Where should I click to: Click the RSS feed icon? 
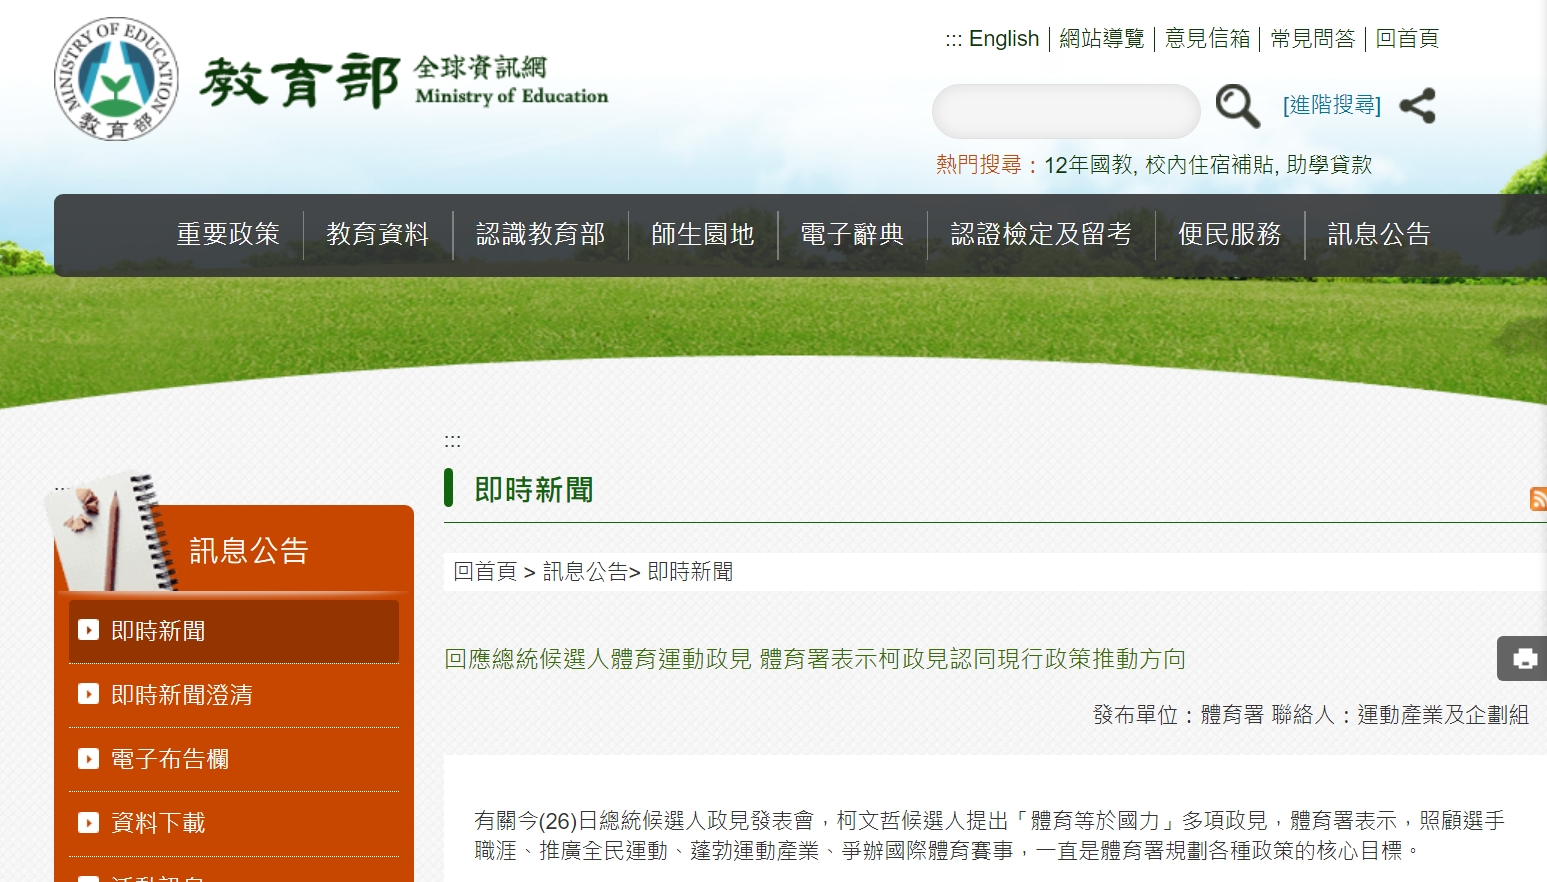point(1538,498)
